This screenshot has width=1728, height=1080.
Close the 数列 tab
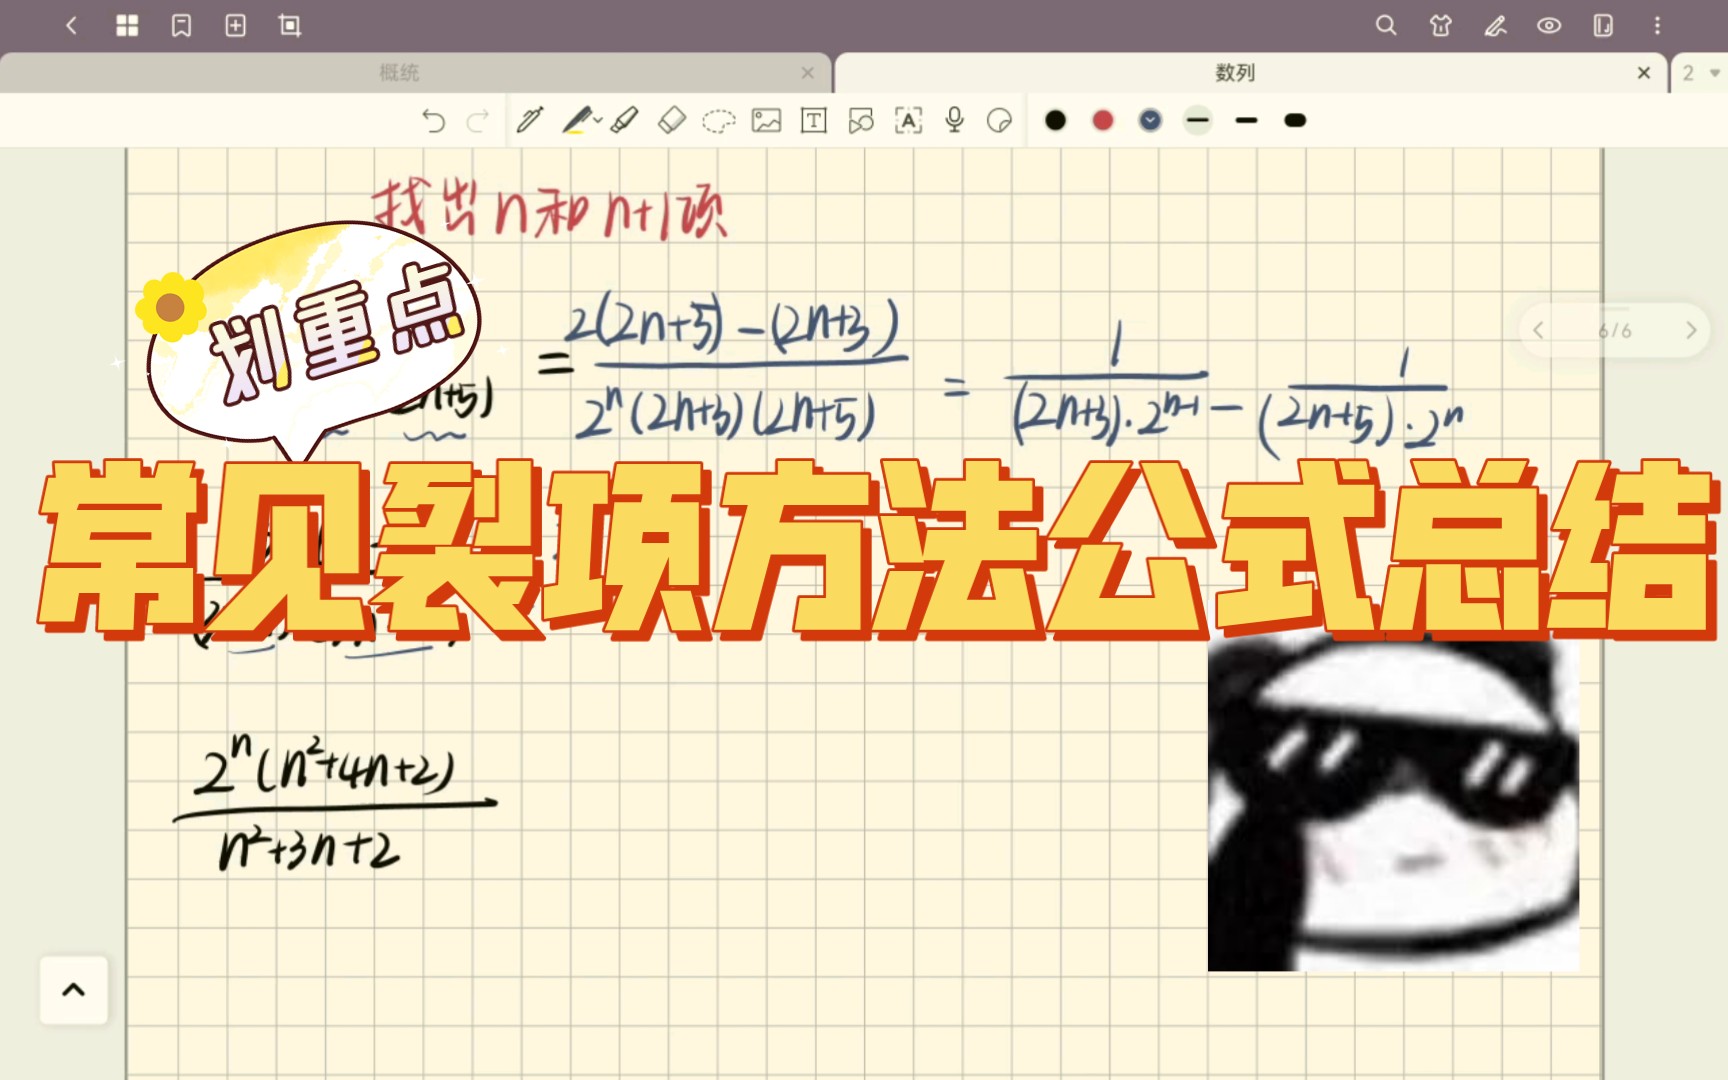(x=1644, y=73)
